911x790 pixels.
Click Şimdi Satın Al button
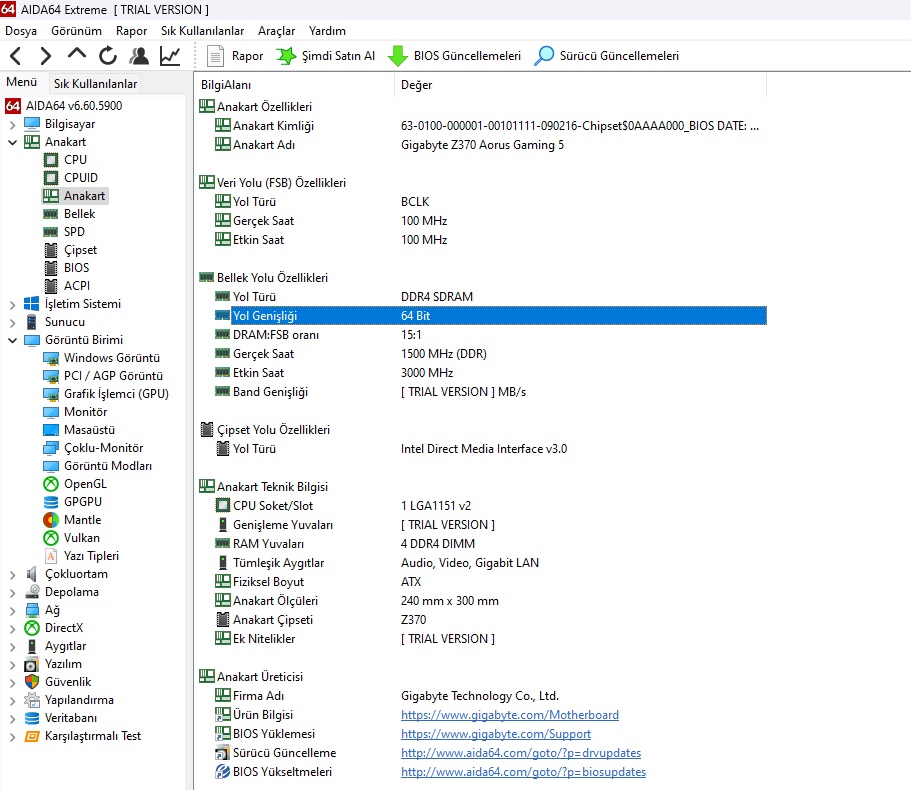[325, 56]
